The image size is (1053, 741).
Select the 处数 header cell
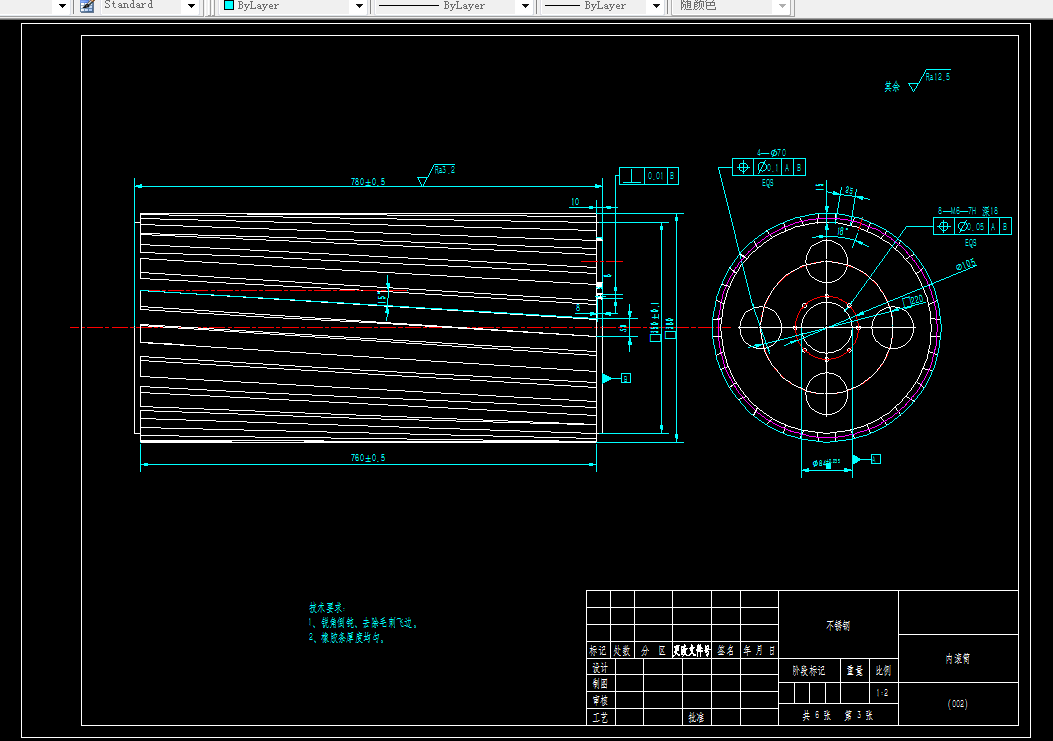point(622,650)
